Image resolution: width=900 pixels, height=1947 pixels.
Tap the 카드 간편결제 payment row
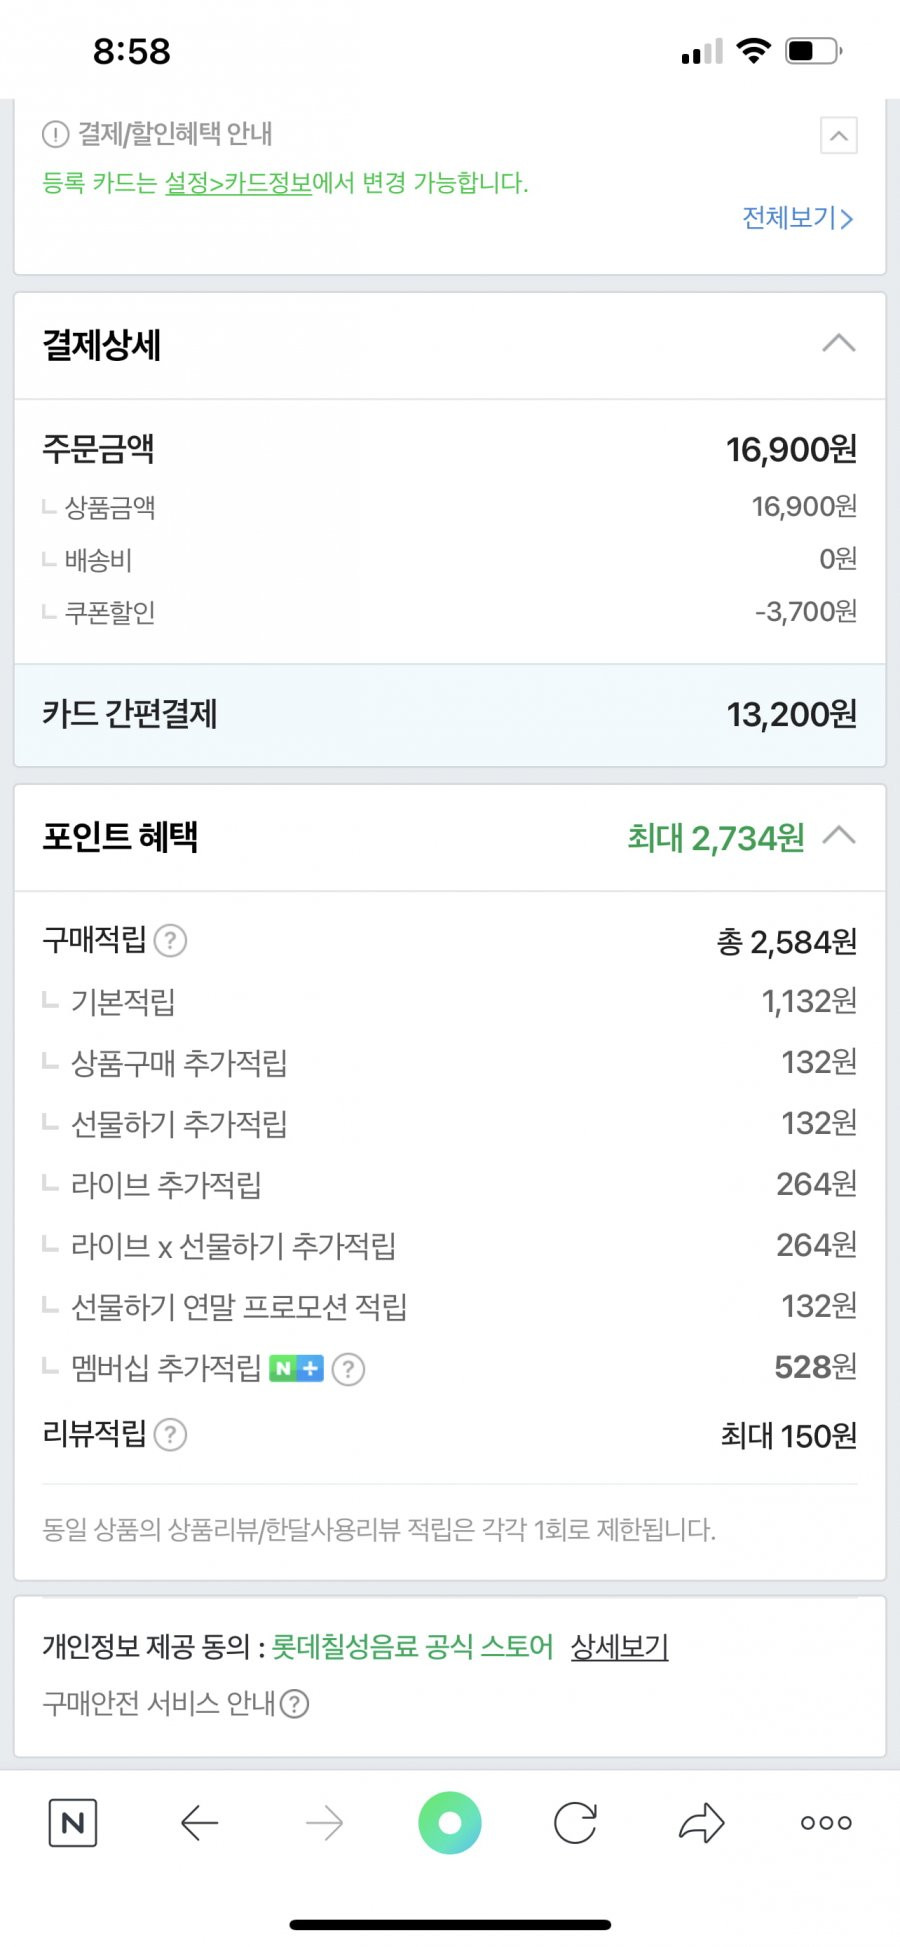pos(450,714)
